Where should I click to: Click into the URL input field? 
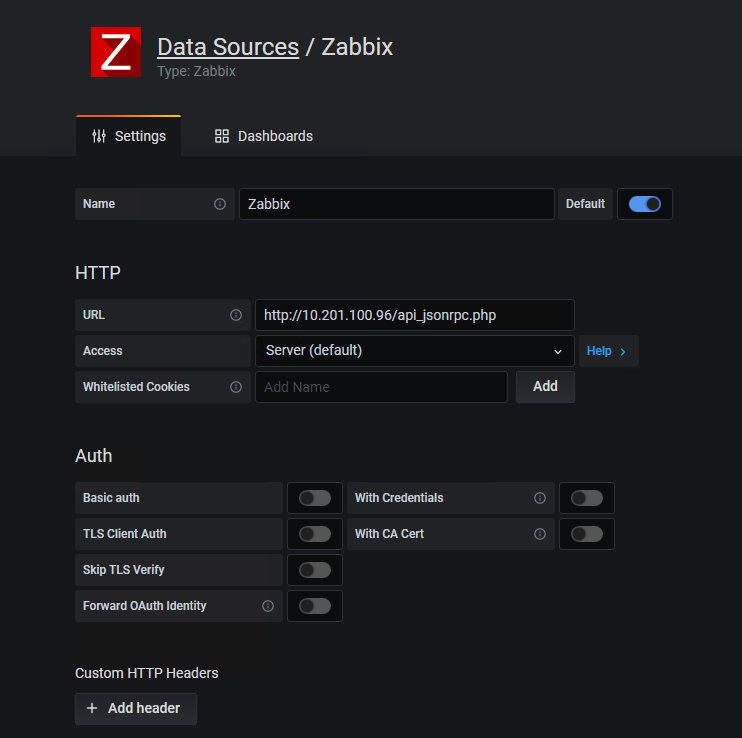point(414,315)
